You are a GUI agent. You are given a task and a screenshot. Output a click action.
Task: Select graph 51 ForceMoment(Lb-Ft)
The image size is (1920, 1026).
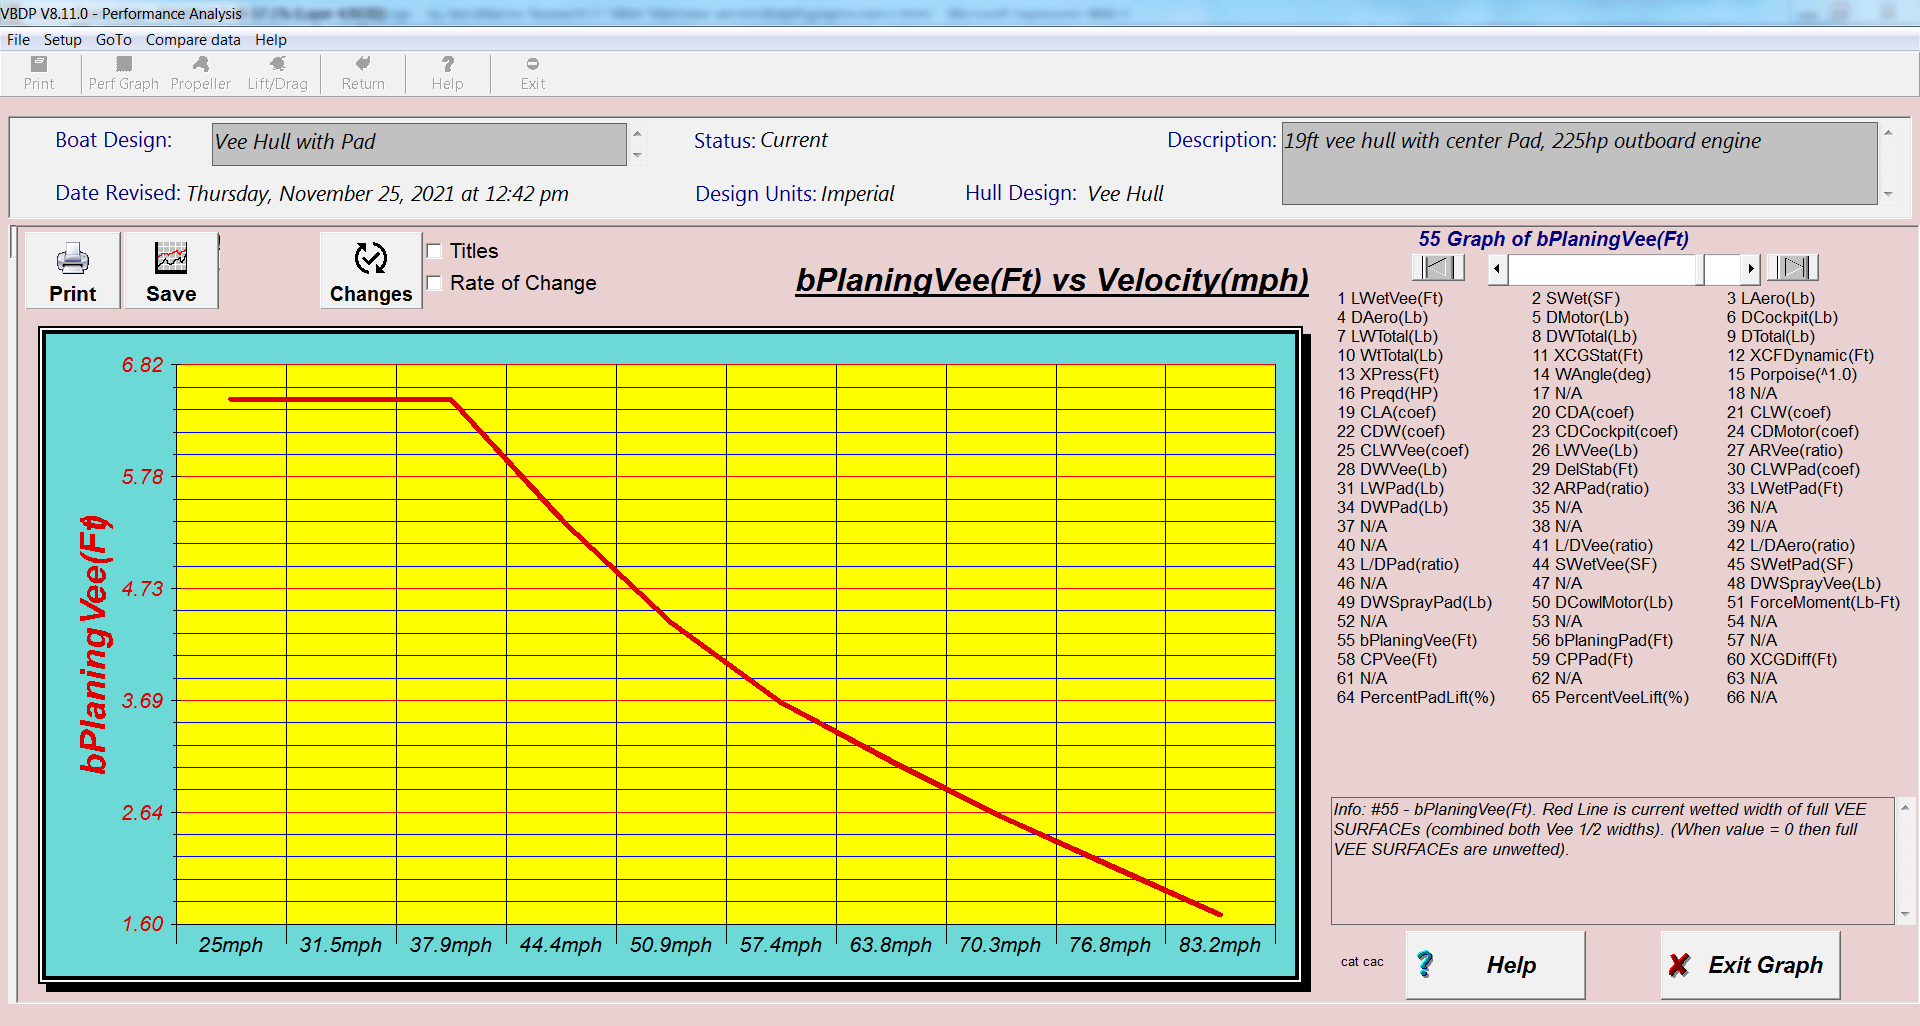1813,602
